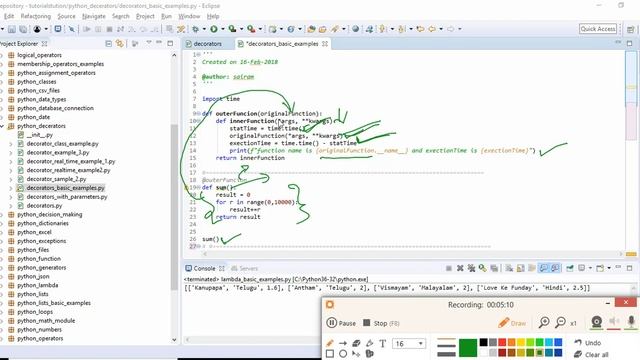Screen dimensions: 640x360
Task: Click the Back navigation arrow in toolbar
Action: 432,29
